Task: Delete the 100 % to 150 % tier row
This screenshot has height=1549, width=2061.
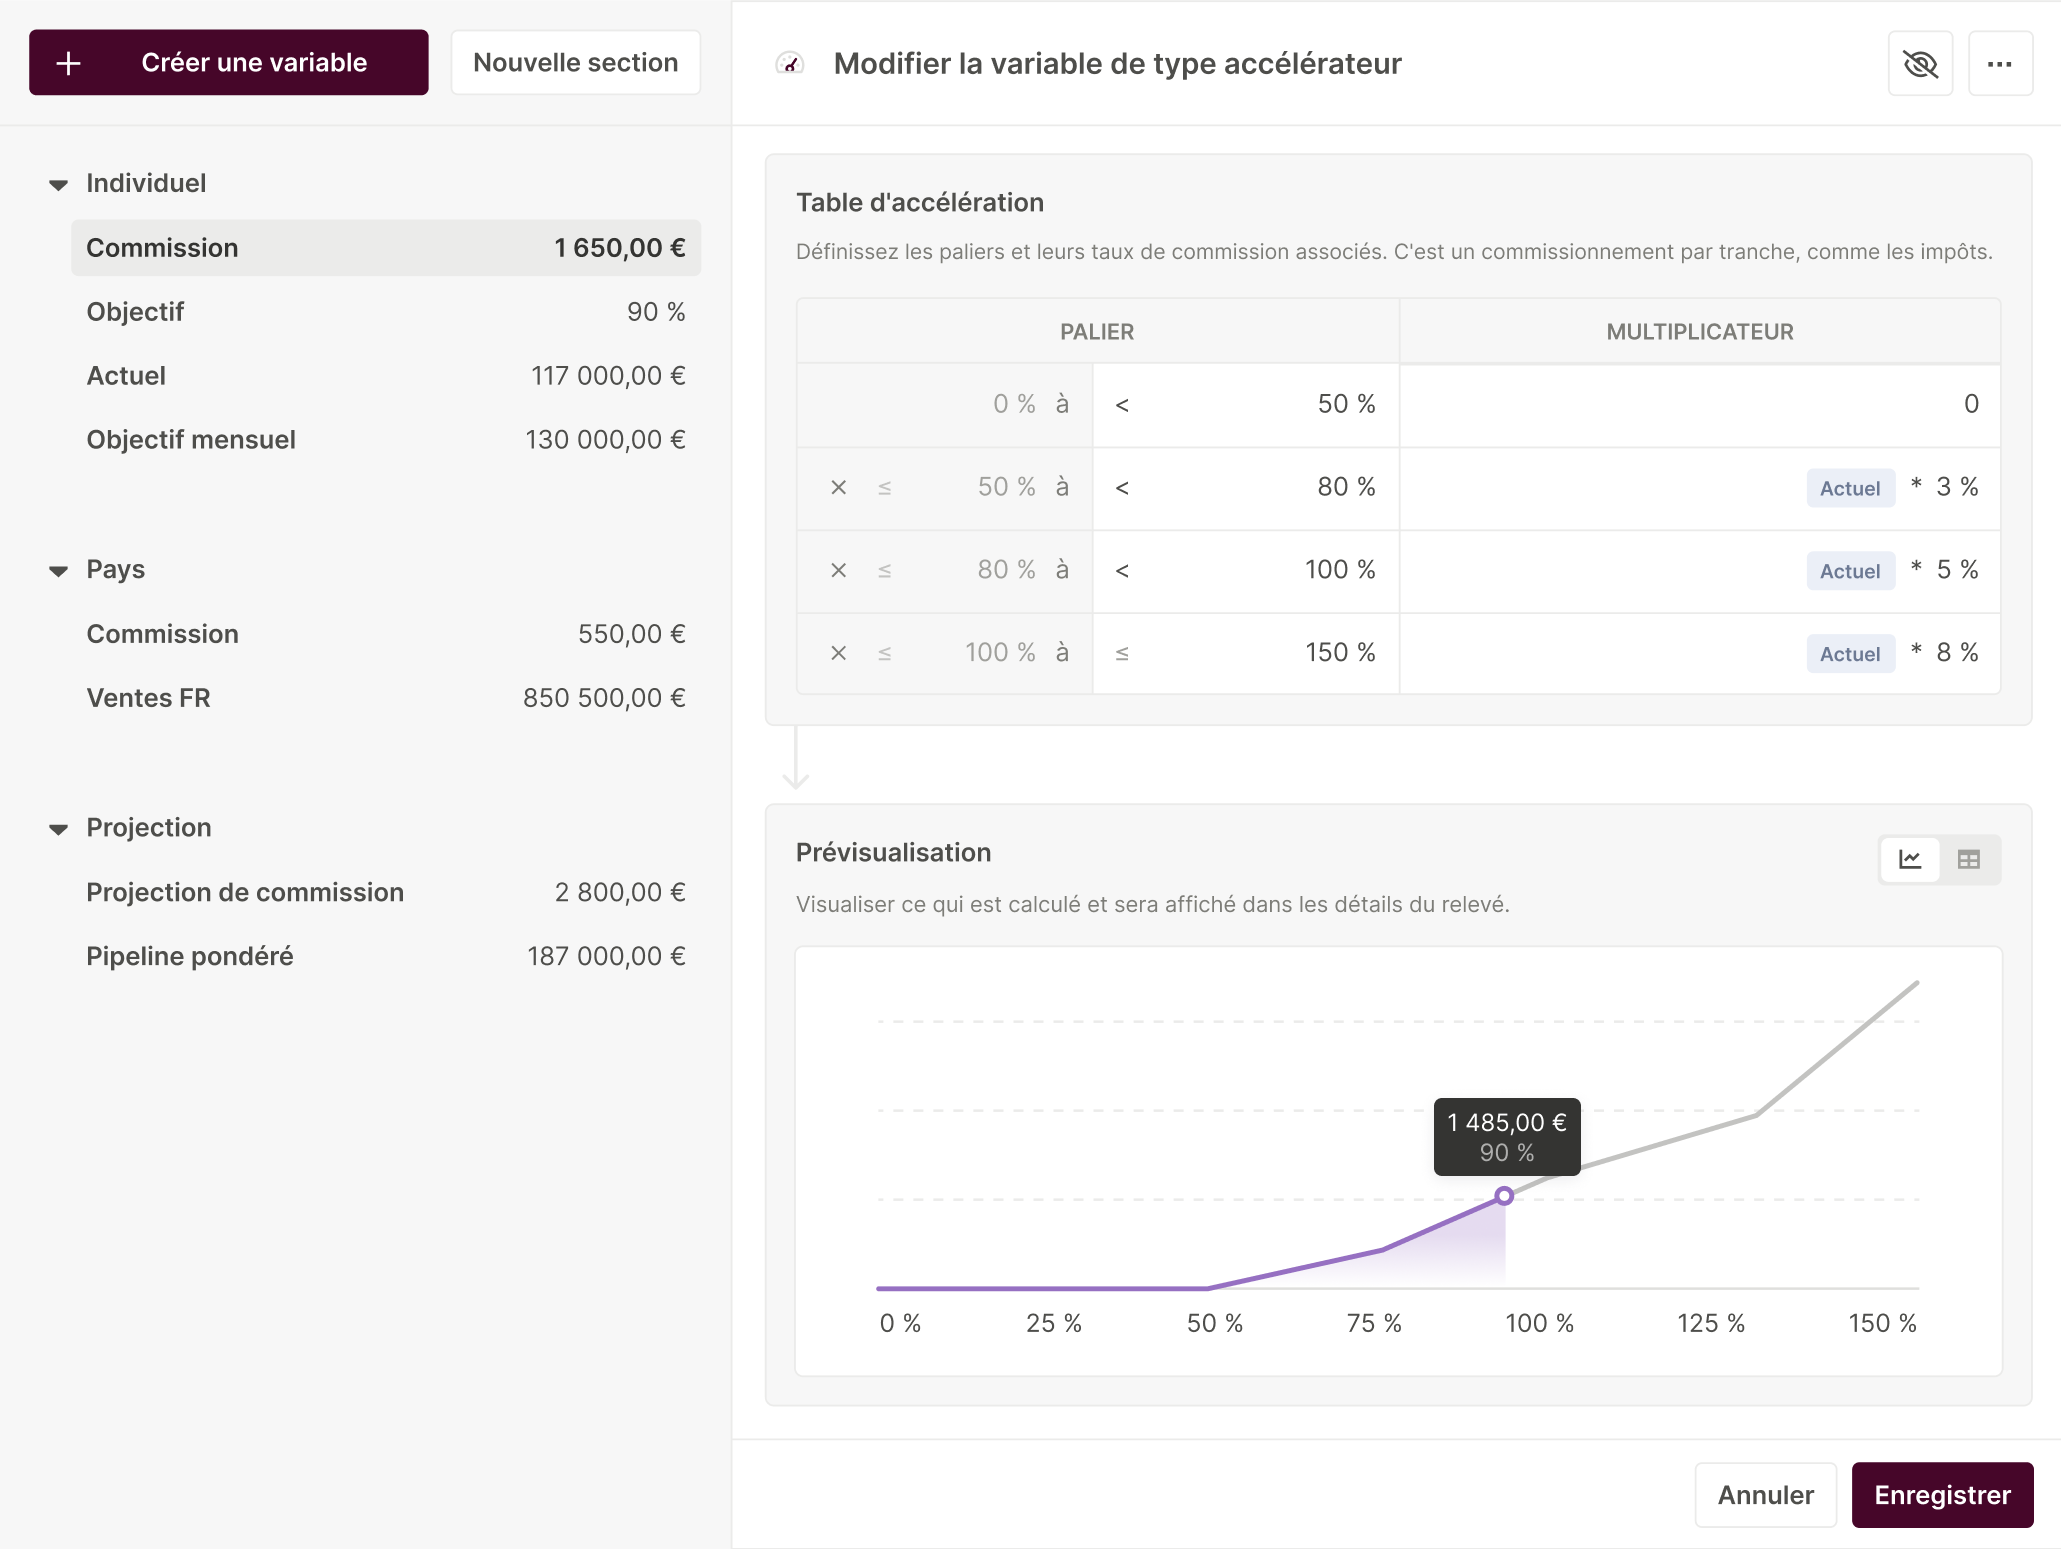Action: pos(838,654)
